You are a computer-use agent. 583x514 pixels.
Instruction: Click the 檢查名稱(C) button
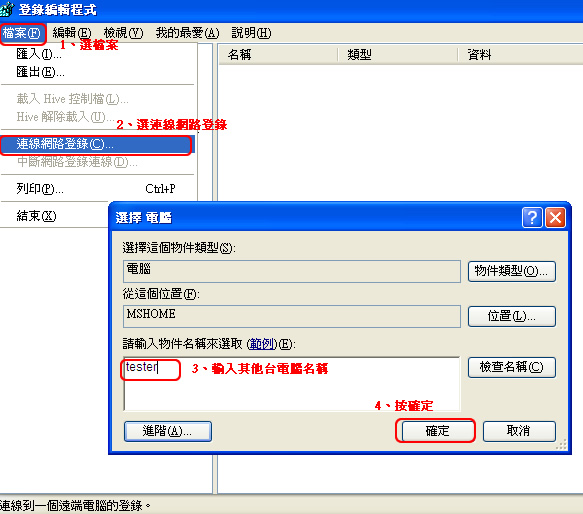tap(512, 367)
